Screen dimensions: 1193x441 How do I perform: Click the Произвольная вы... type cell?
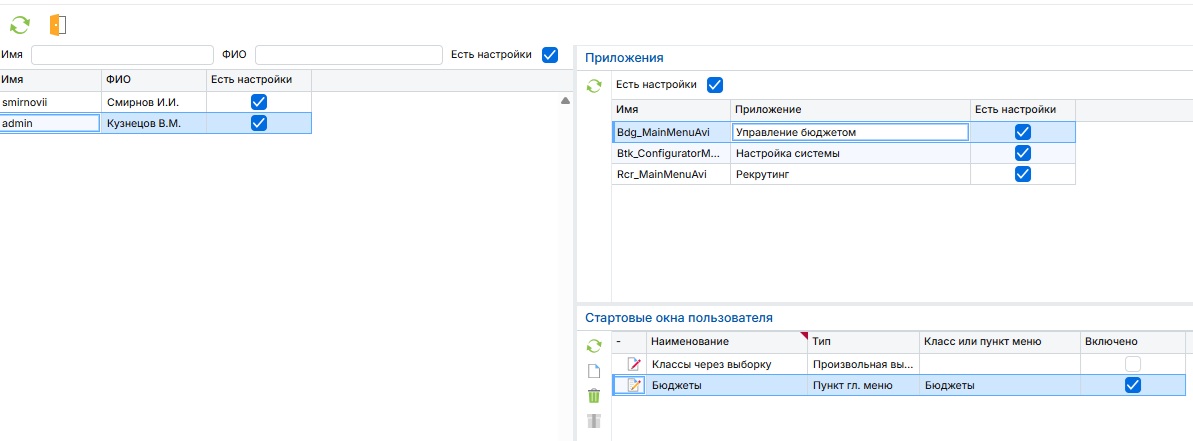click(x=864, y=364)
